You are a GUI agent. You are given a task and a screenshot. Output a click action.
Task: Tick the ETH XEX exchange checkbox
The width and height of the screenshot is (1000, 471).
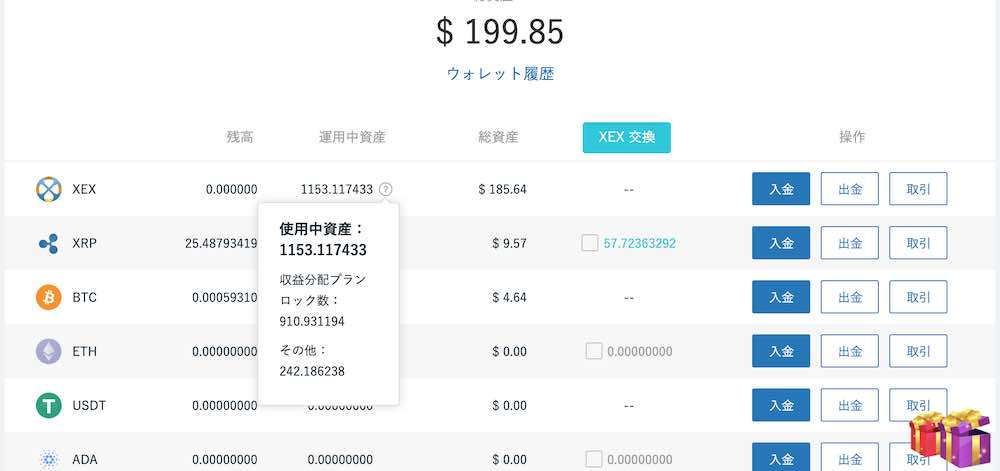point(594,351)
